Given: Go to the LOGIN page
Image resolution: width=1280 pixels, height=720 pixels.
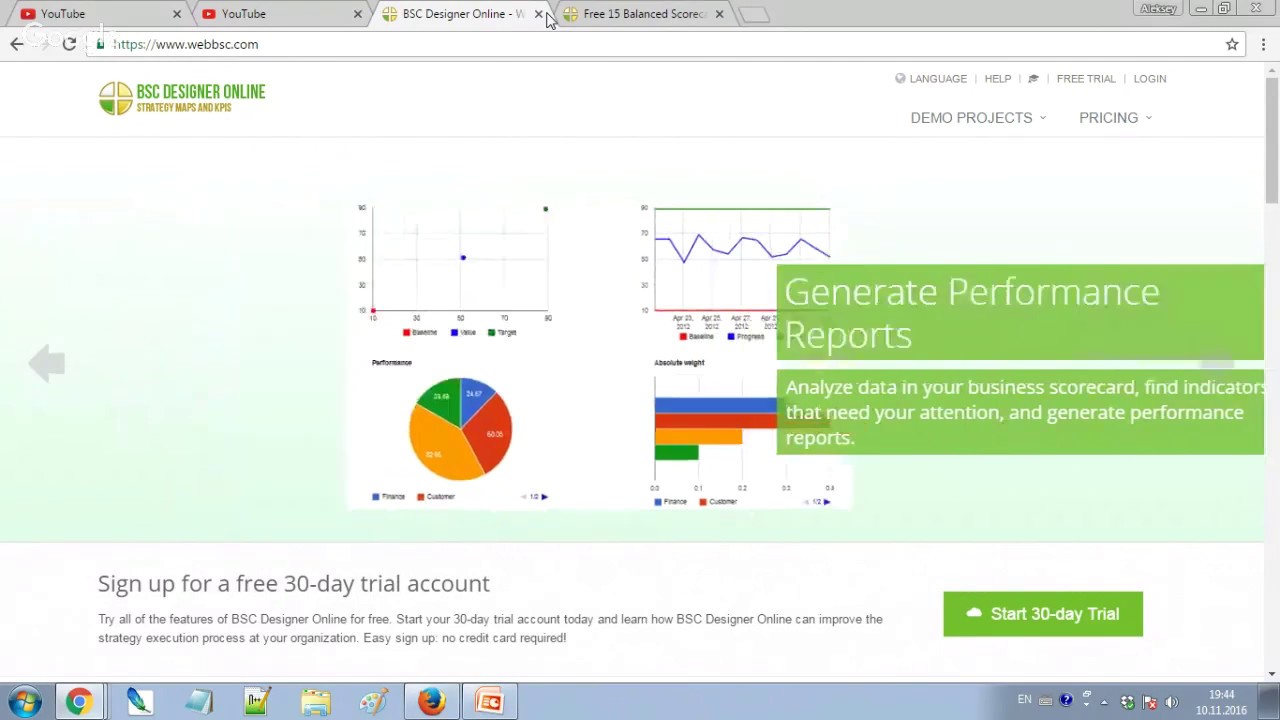Looking at the screenshot, I should coord(1149,79).
